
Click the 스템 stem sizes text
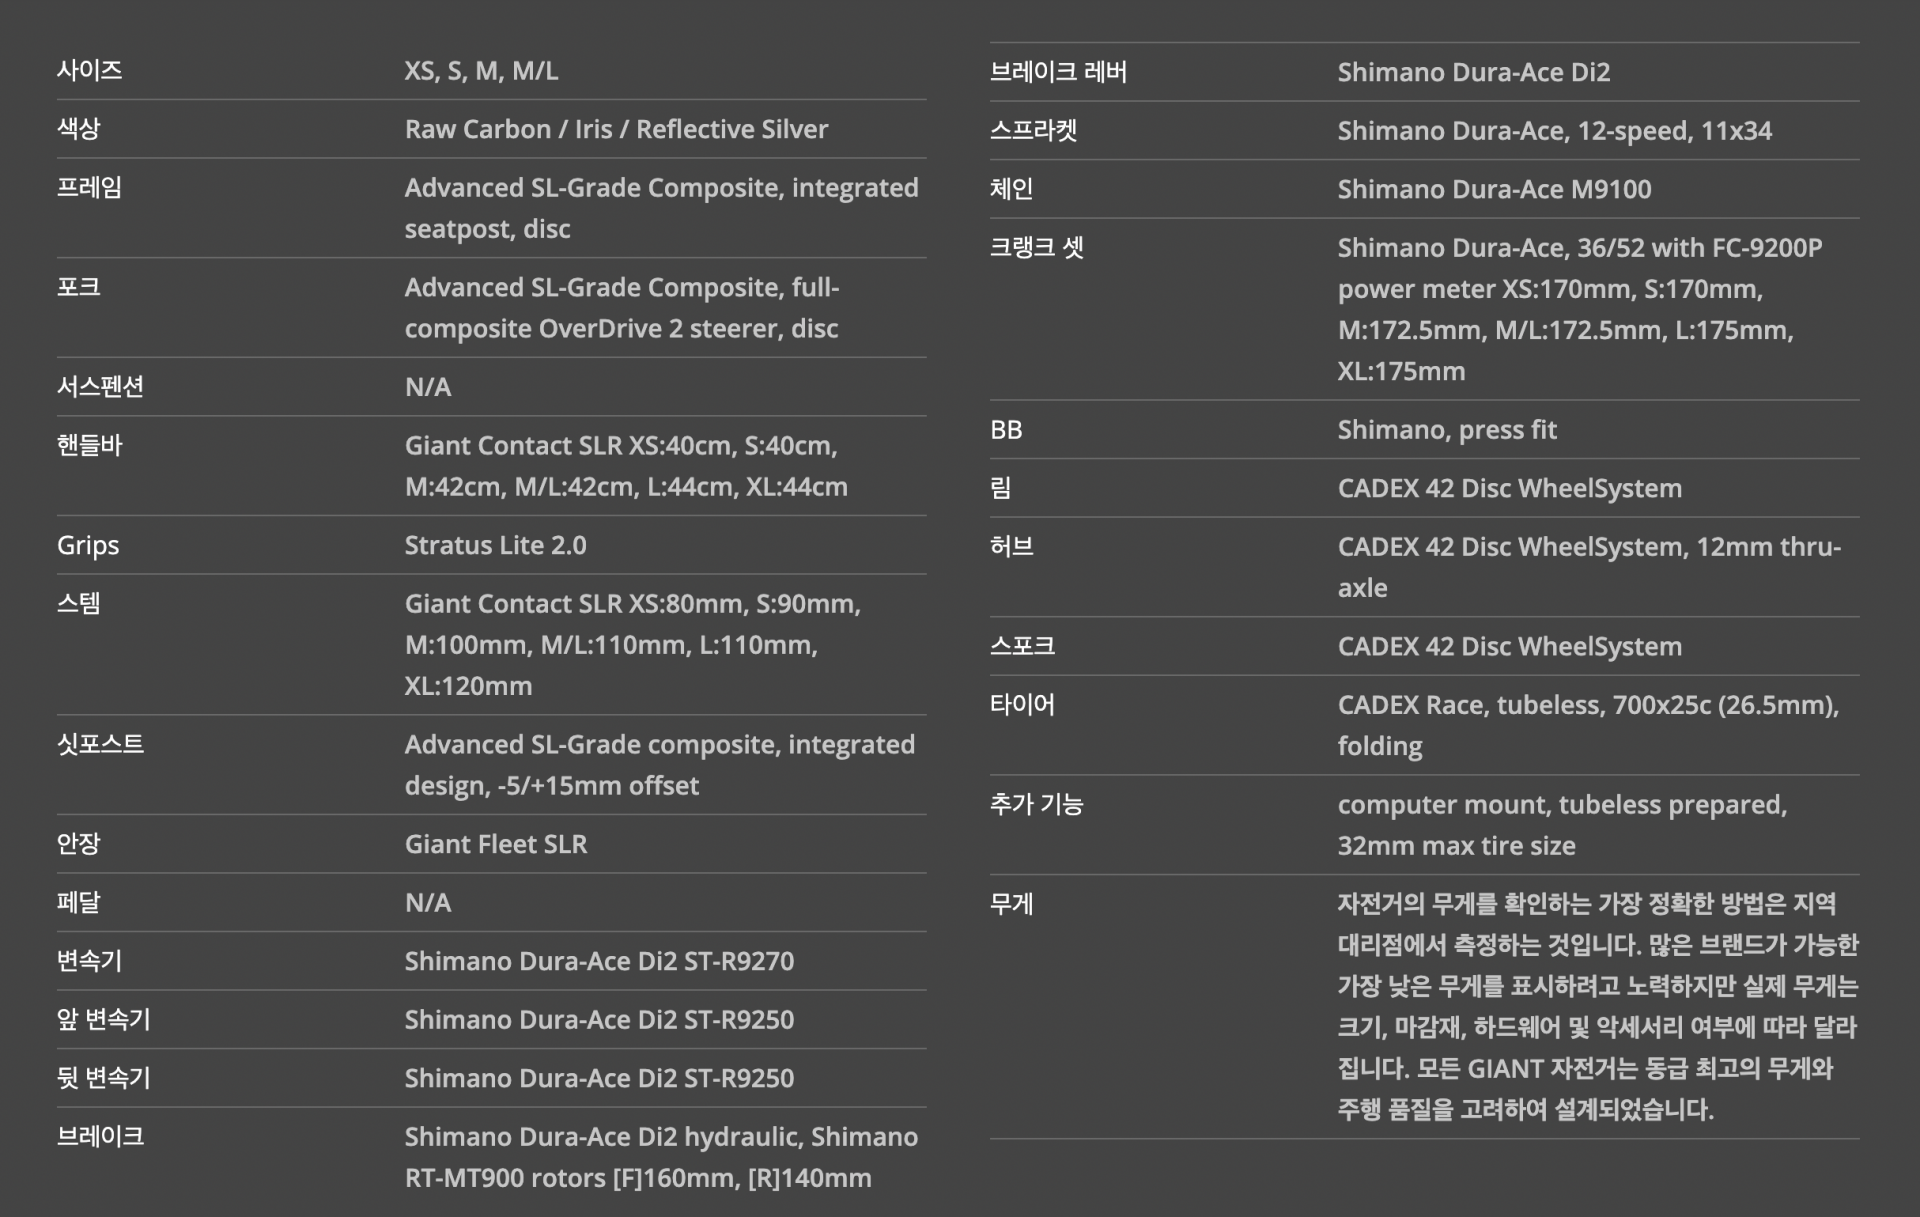[x=632, y=644]
